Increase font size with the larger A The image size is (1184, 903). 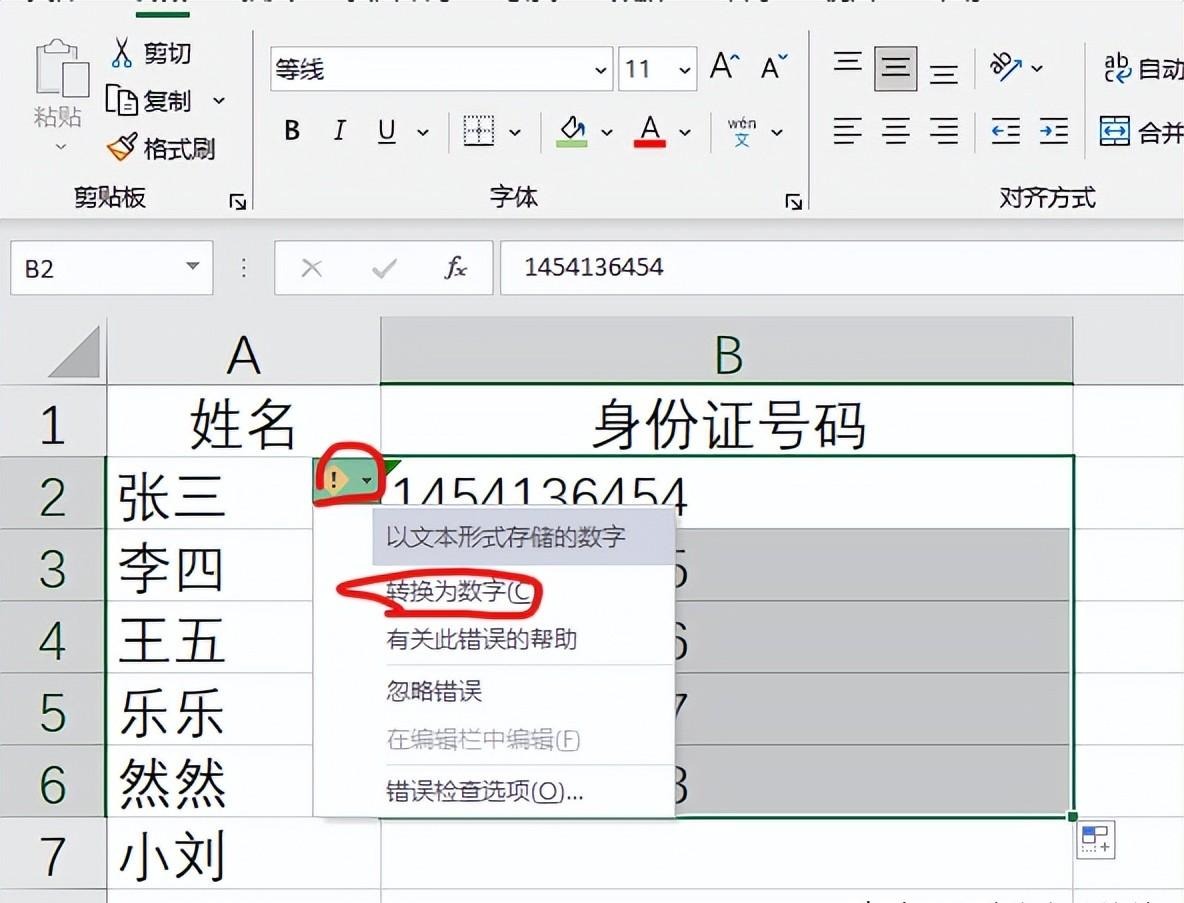[x=725, y=66]
